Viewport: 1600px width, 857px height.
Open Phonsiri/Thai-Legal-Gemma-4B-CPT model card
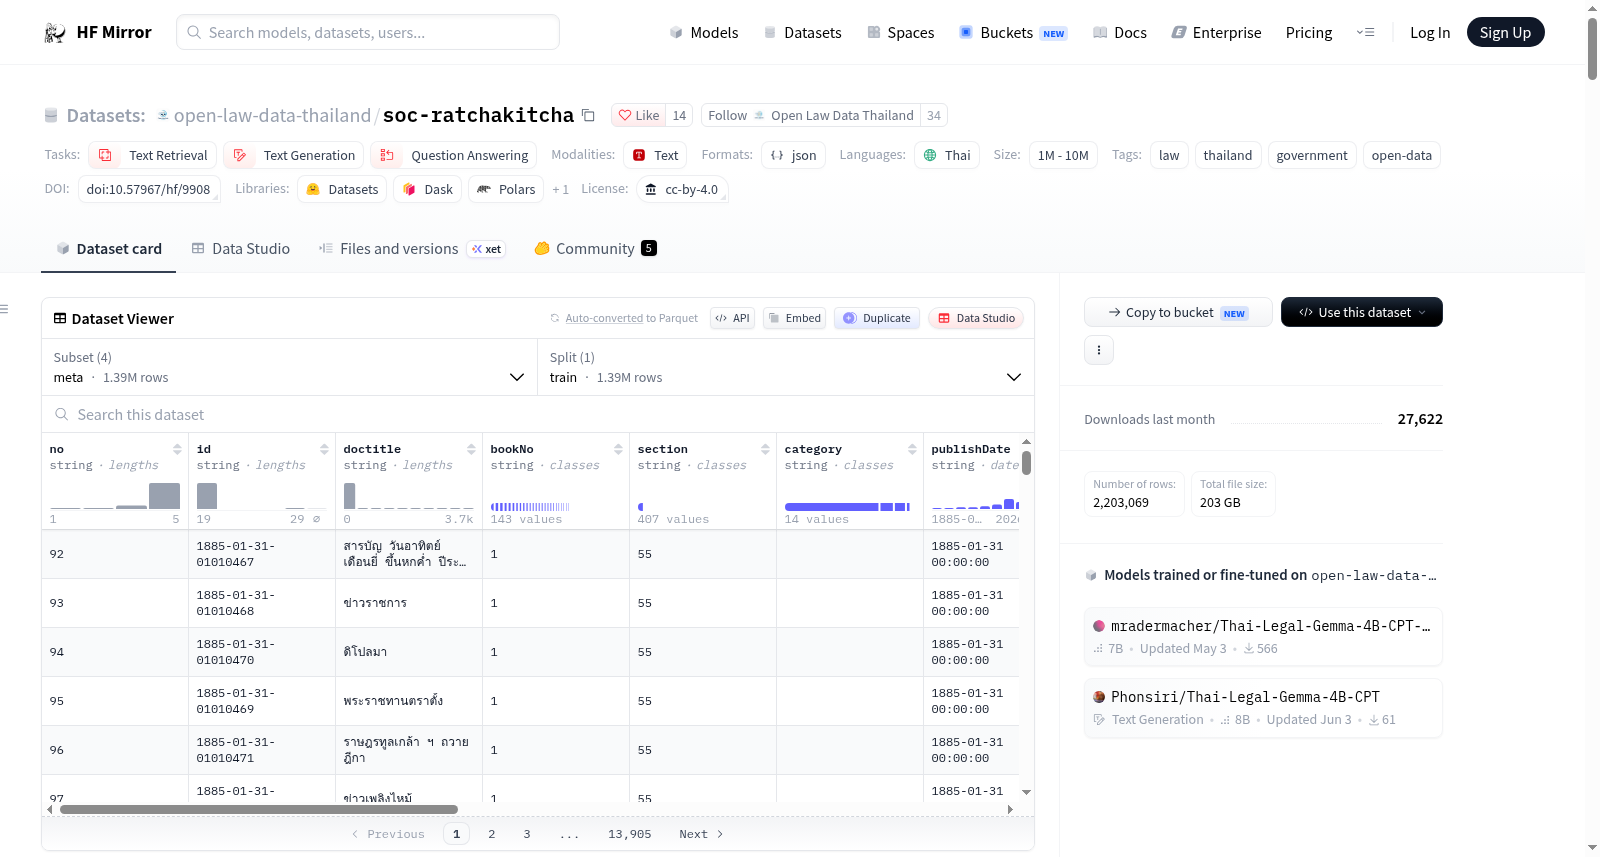tap(1263, 708)
